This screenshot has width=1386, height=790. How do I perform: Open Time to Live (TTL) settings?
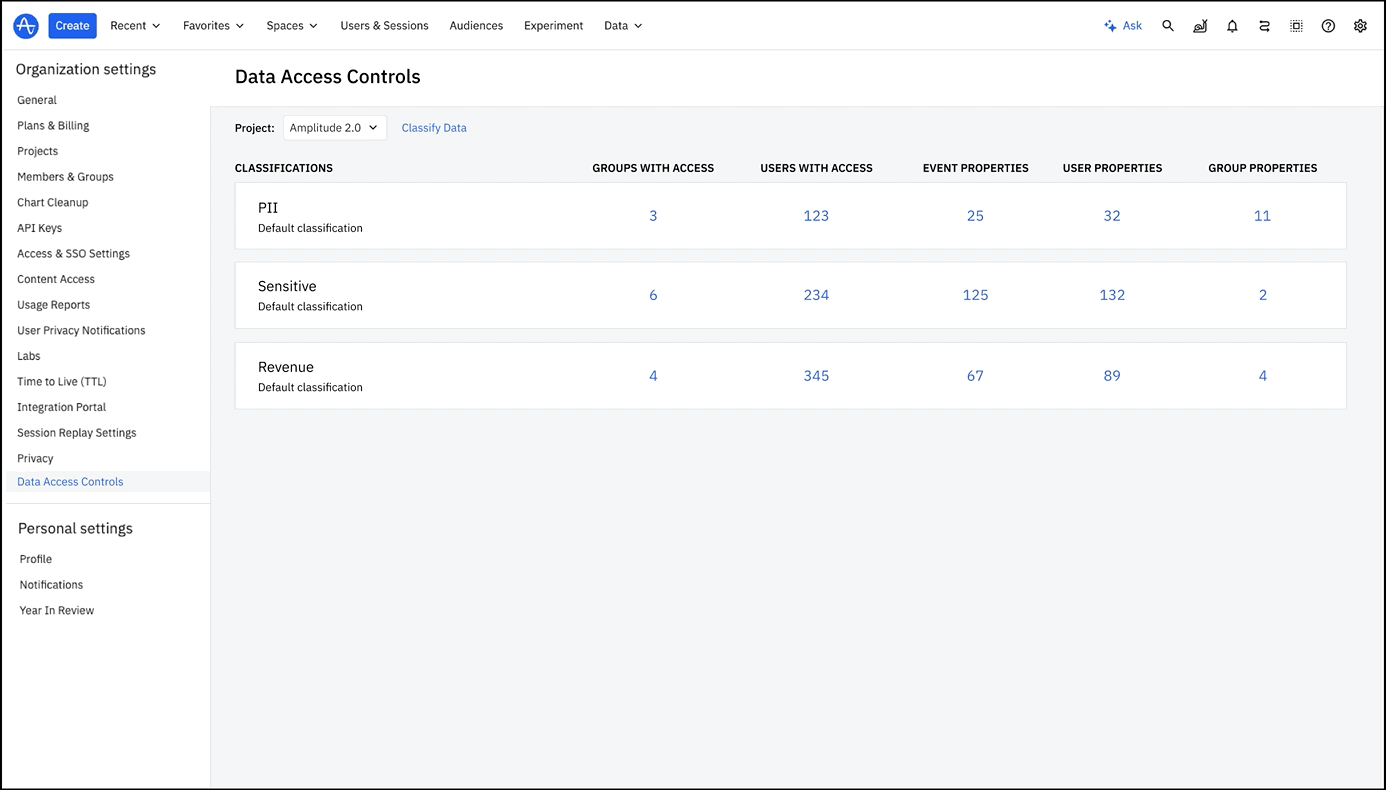point(61,382)
